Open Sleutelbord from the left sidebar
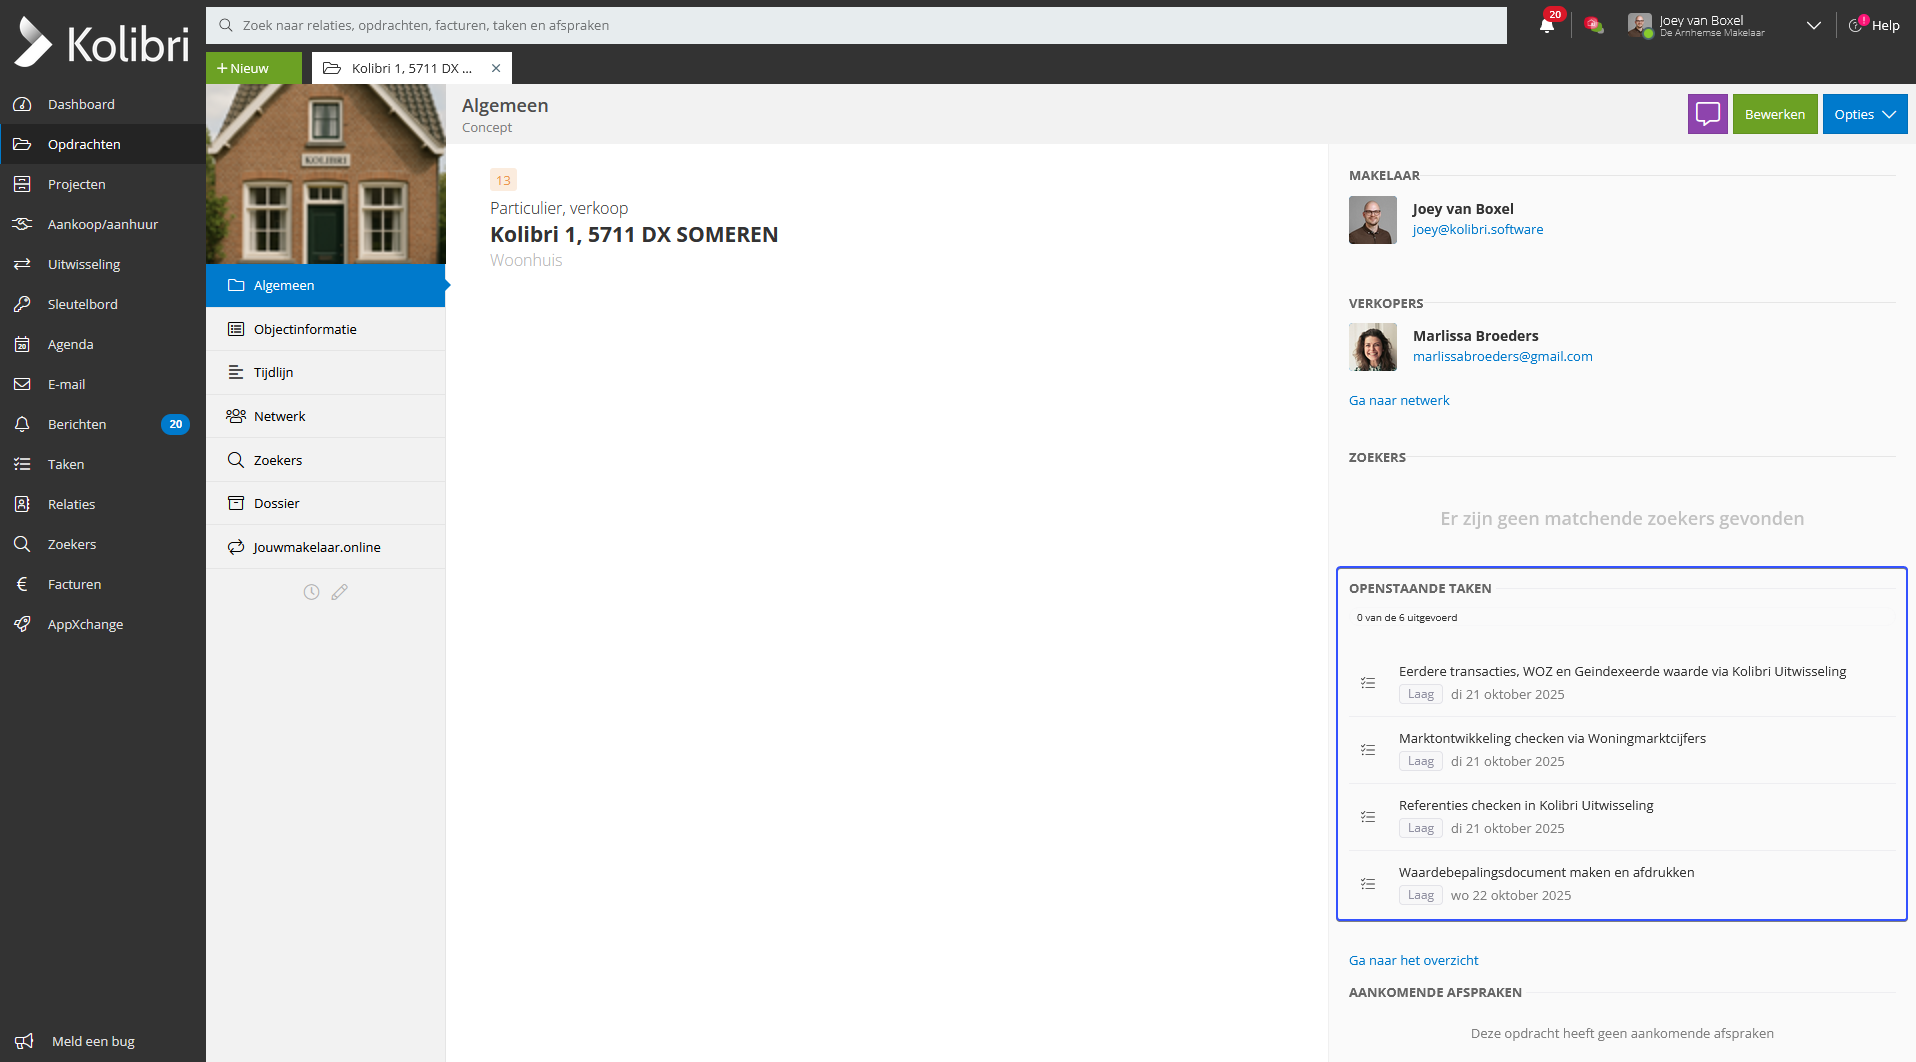1916x1062 pixels. point(82,304)
